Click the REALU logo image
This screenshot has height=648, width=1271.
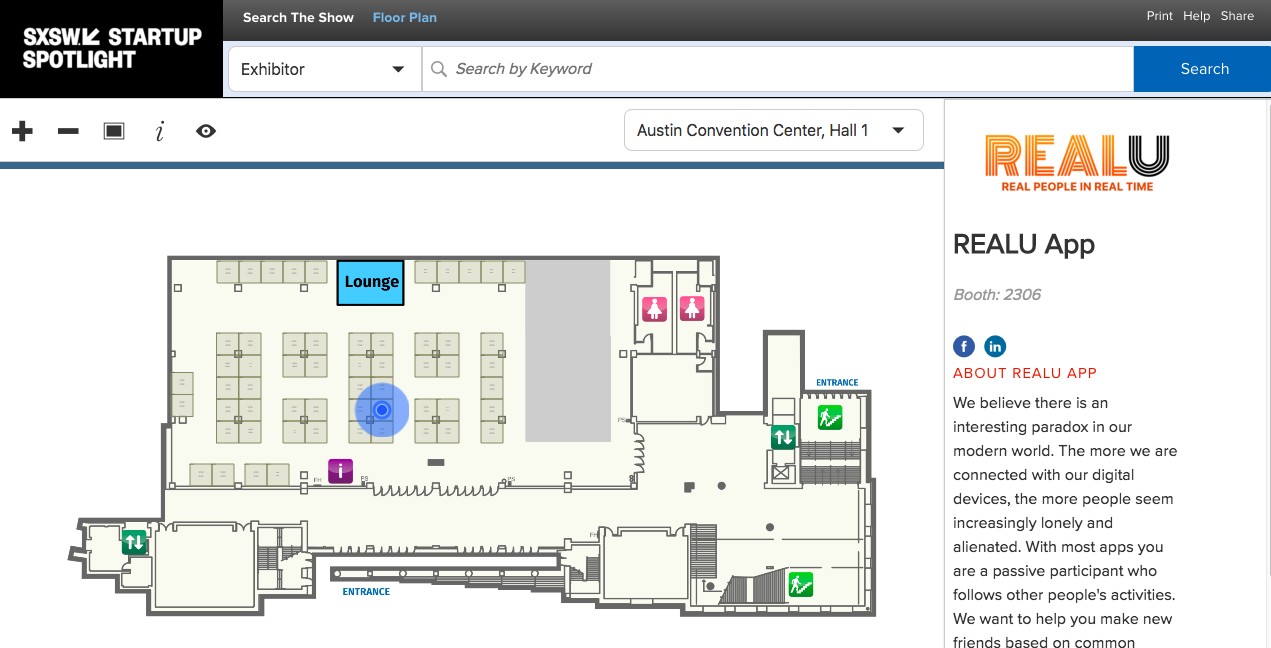1077,162
